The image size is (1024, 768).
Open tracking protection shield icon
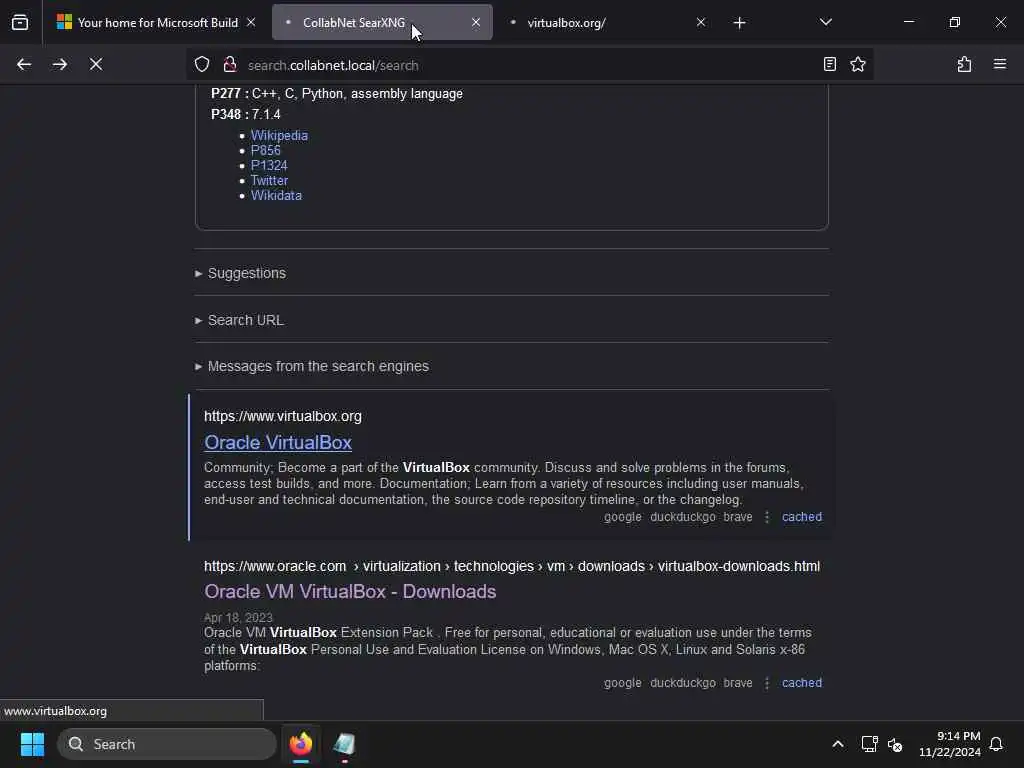pyautogui.click(x=202, y=65)
